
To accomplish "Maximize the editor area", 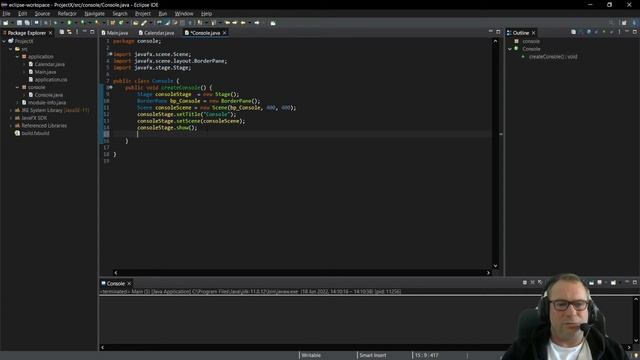I will coord(498,32).
